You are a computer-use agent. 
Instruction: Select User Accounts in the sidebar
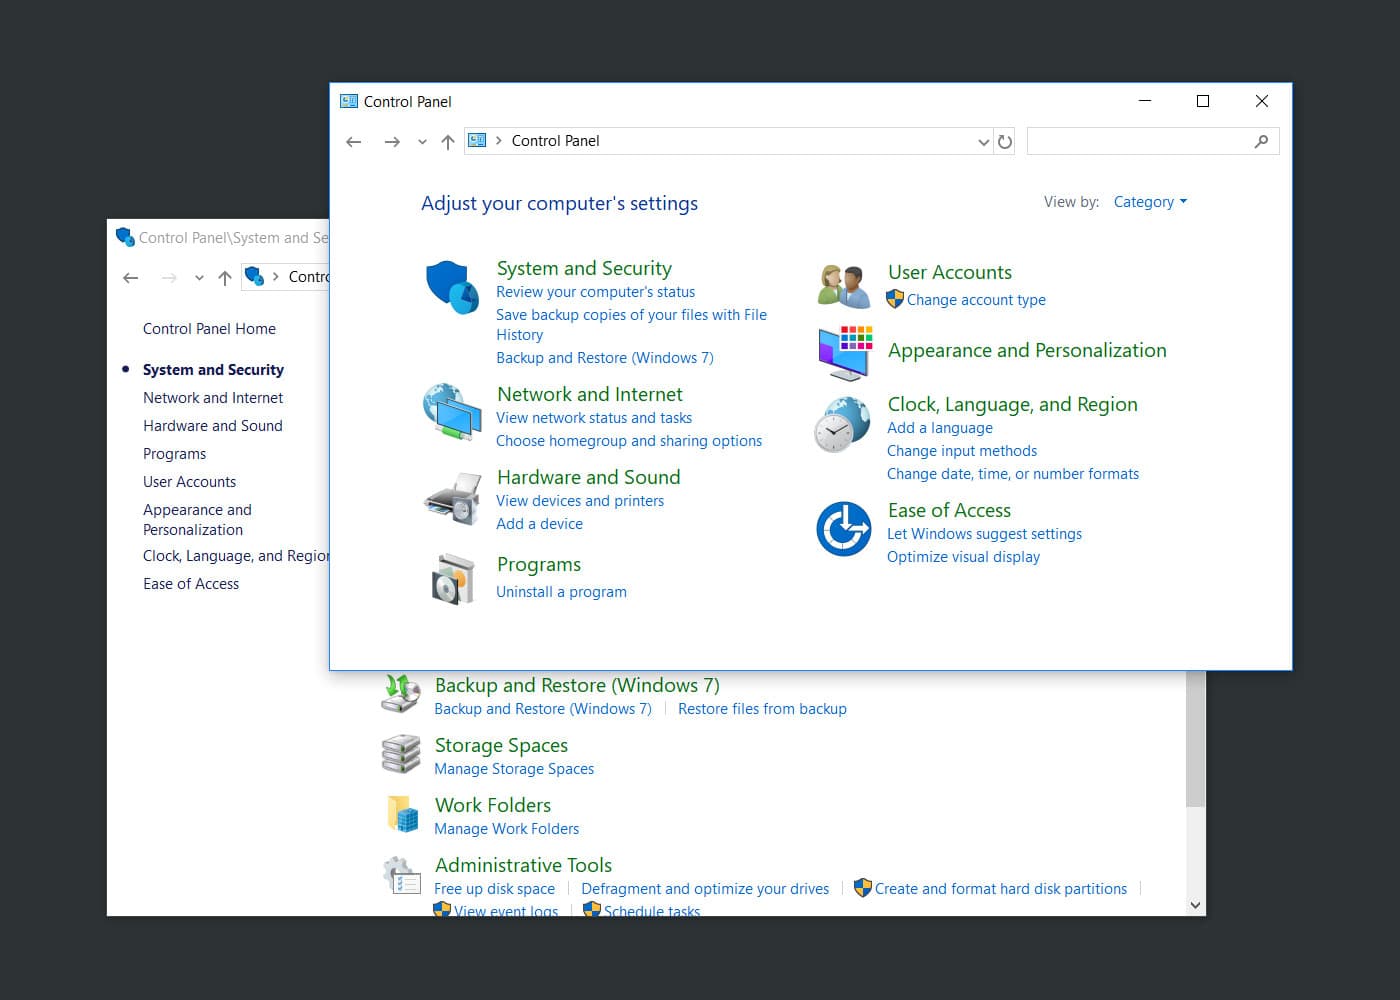(x=189, y=482)
